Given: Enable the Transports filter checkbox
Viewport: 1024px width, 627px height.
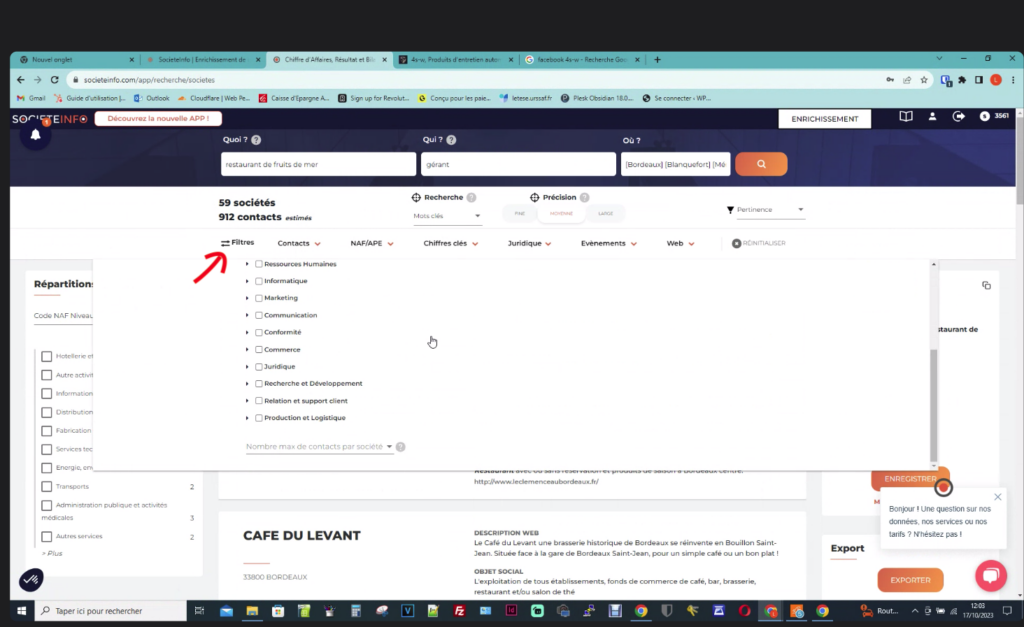Looking at the screenshot, I should point(46,487).
